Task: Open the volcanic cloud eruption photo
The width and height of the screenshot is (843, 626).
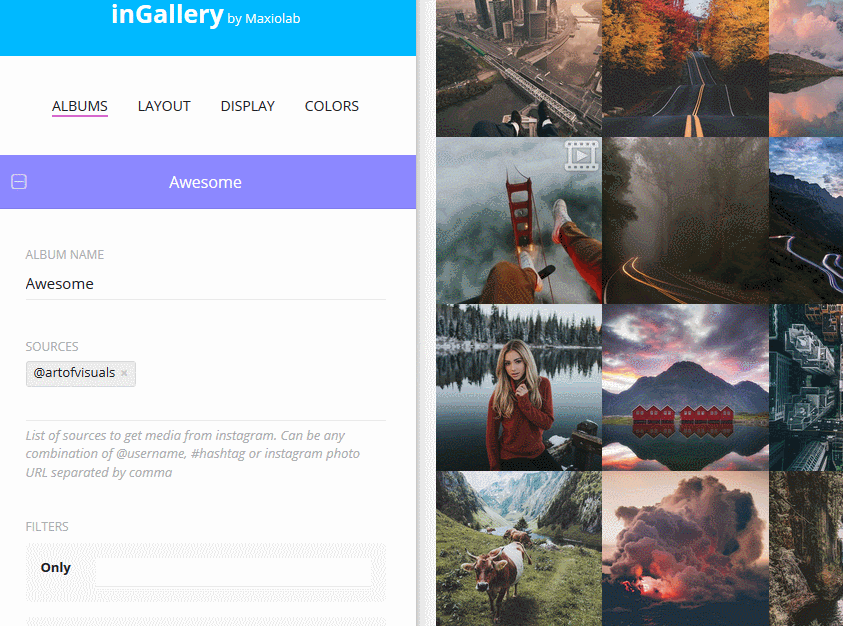Action: [x=685, y=549]
